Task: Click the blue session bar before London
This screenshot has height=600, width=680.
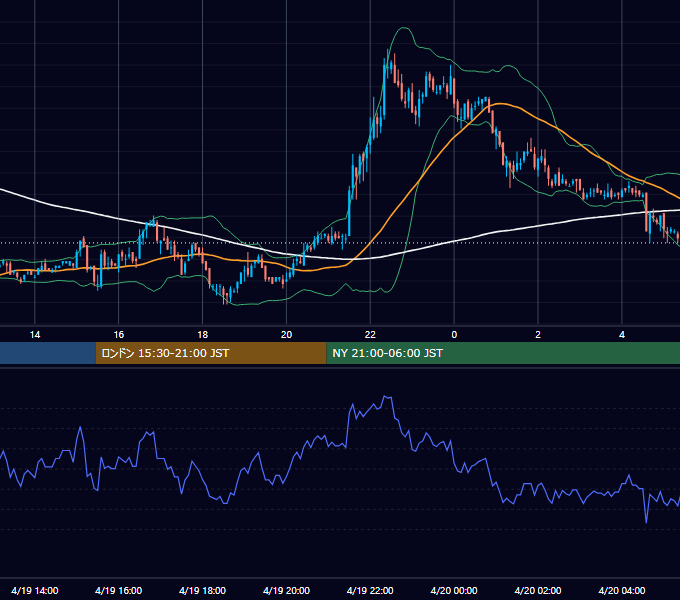Action: point(48,353)
